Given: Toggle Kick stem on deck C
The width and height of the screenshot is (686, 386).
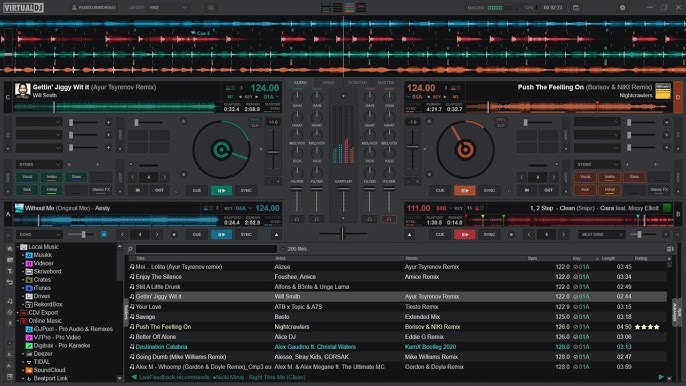Looking at the screenshot, I should 27,190.
